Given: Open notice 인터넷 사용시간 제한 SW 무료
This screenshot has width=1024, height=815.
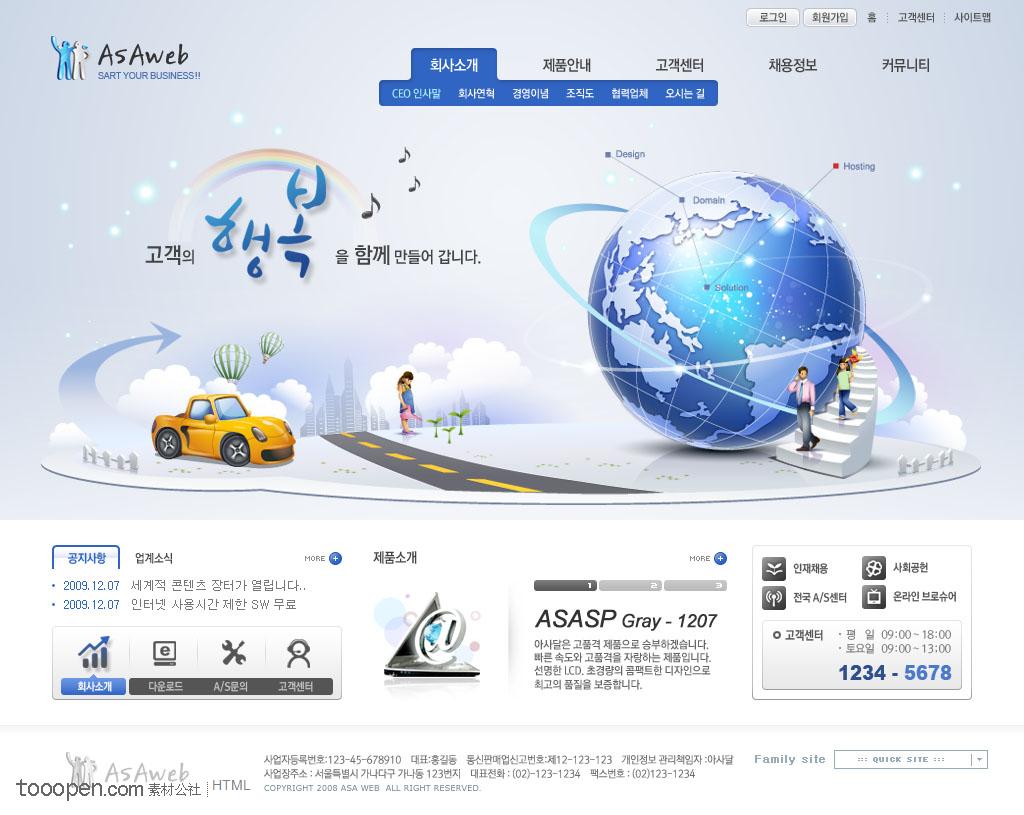Looking at the screenshot, I should pyautogui.click(x=214, y=605).
